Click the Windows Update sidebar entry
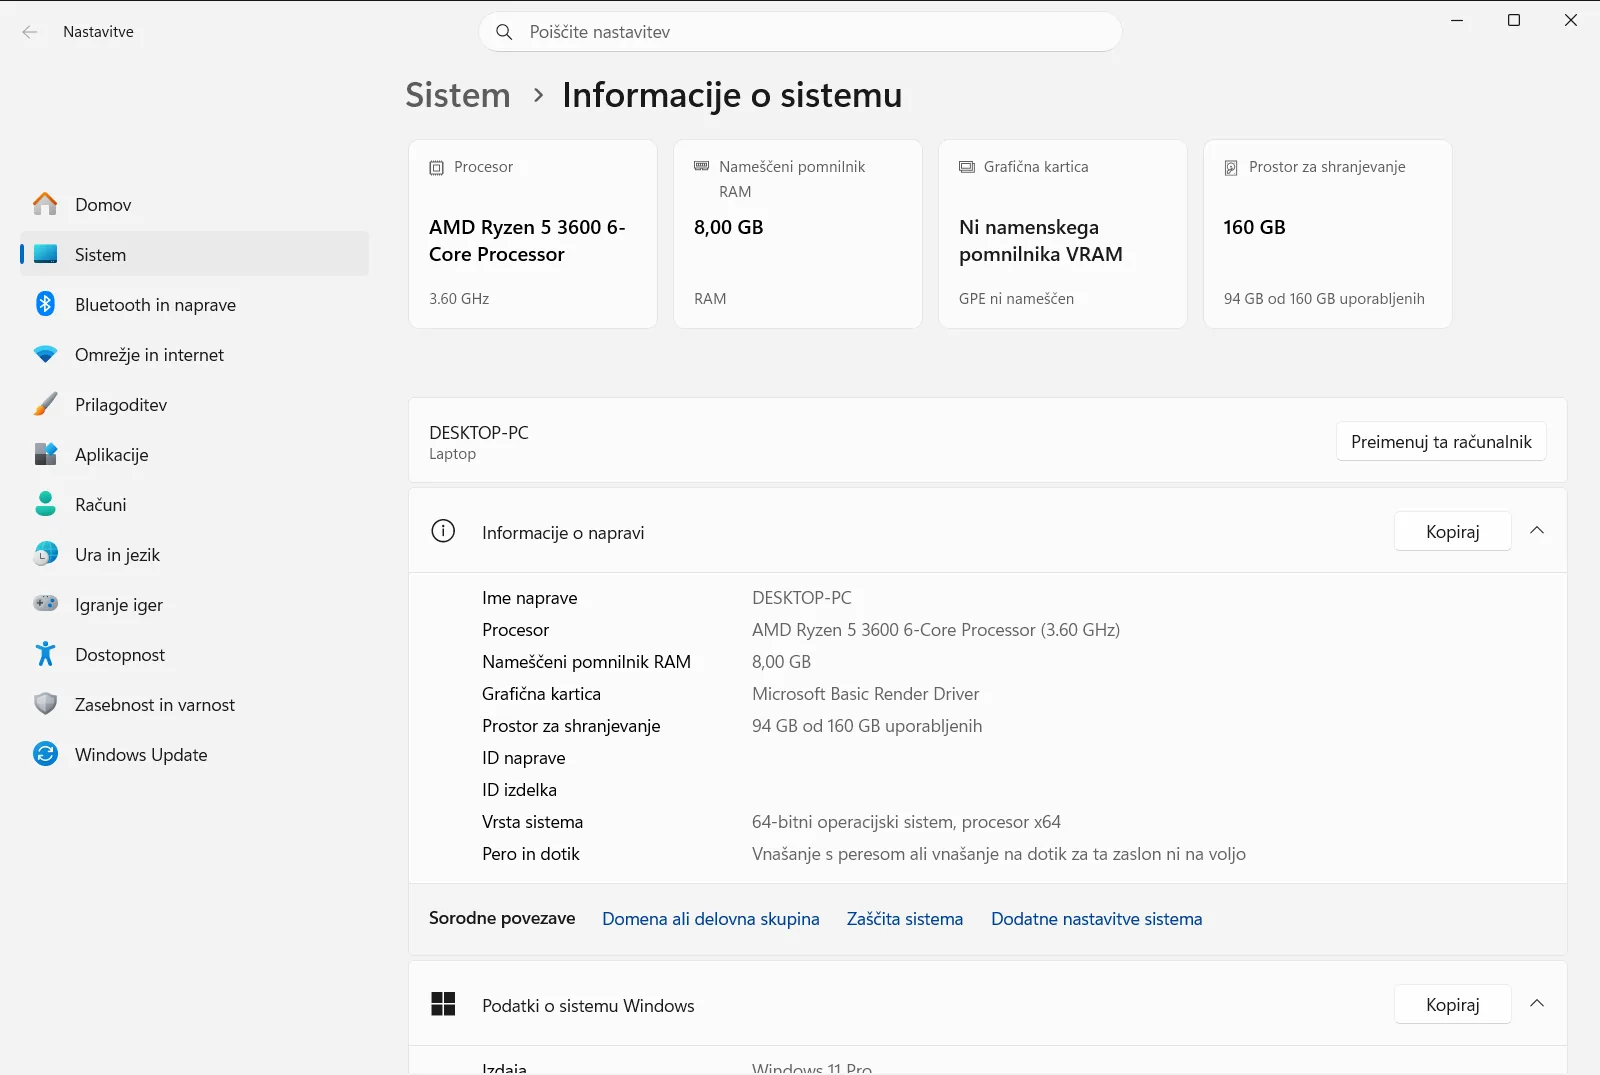 [x=194, y=754]
